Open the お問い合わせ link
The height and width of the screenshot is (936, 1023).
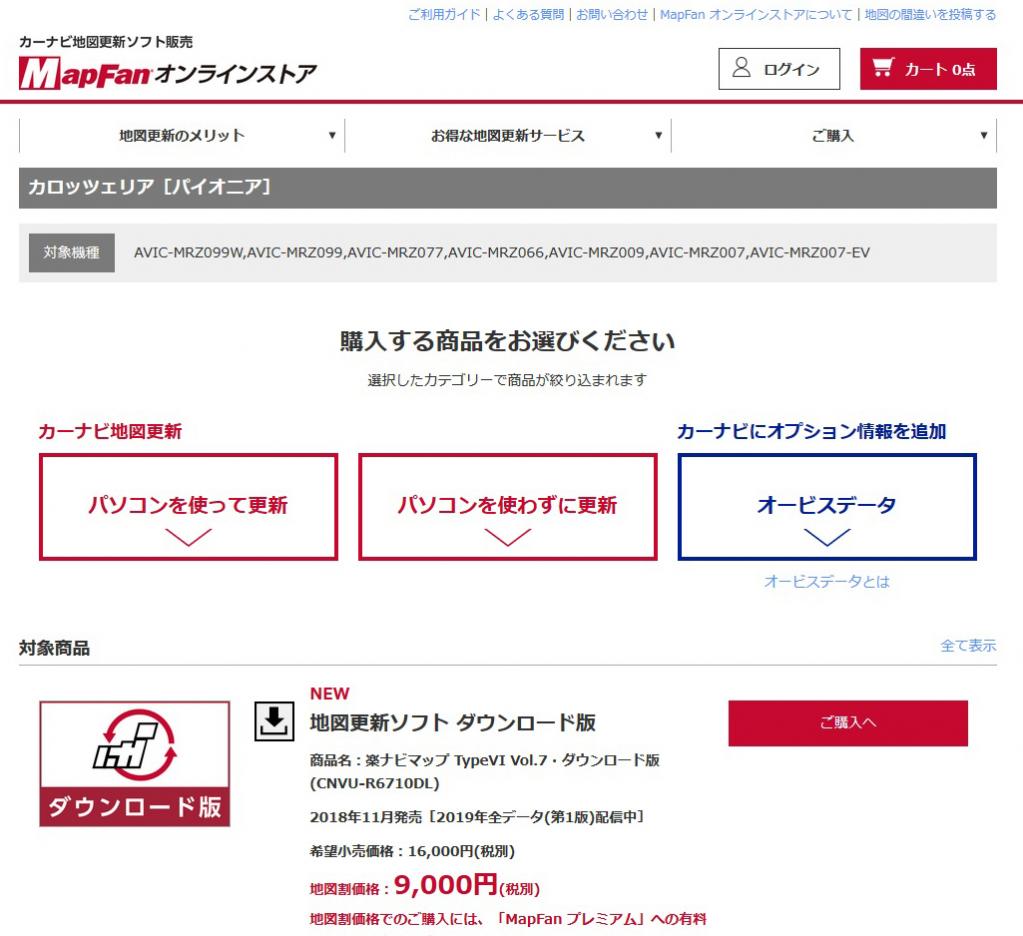coord(612,14)
